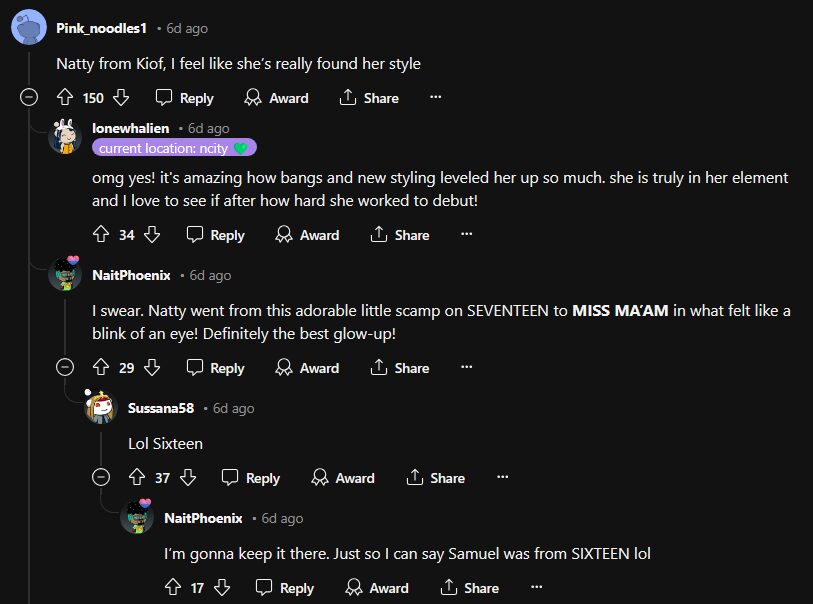
Task: Downvote Pink_noodles1's top comment
Action: [x=121, y=98]
